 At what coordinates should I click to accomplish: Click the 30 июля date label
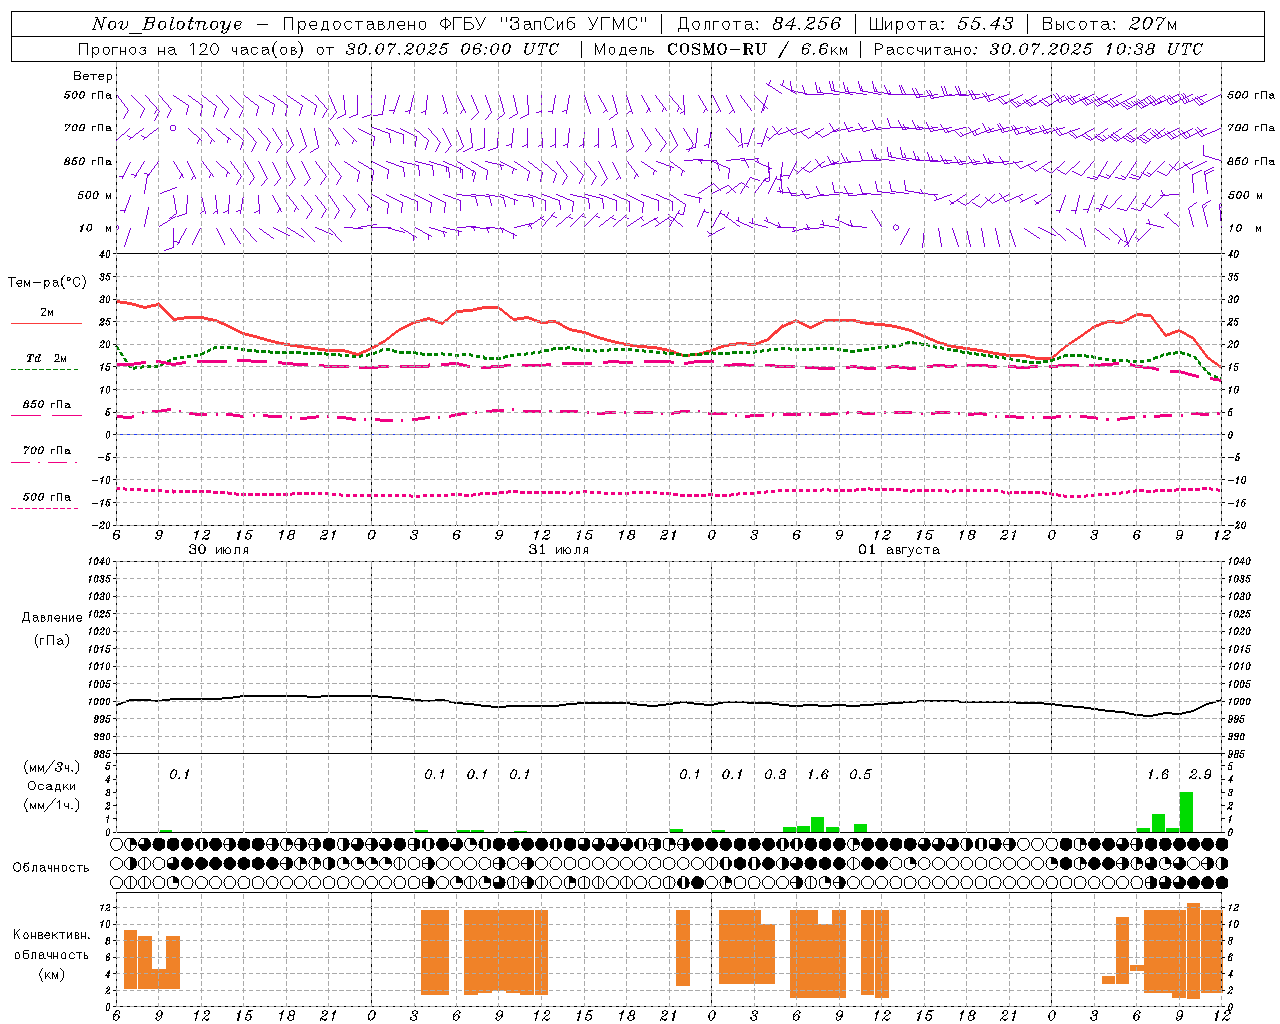coord(219,550)
